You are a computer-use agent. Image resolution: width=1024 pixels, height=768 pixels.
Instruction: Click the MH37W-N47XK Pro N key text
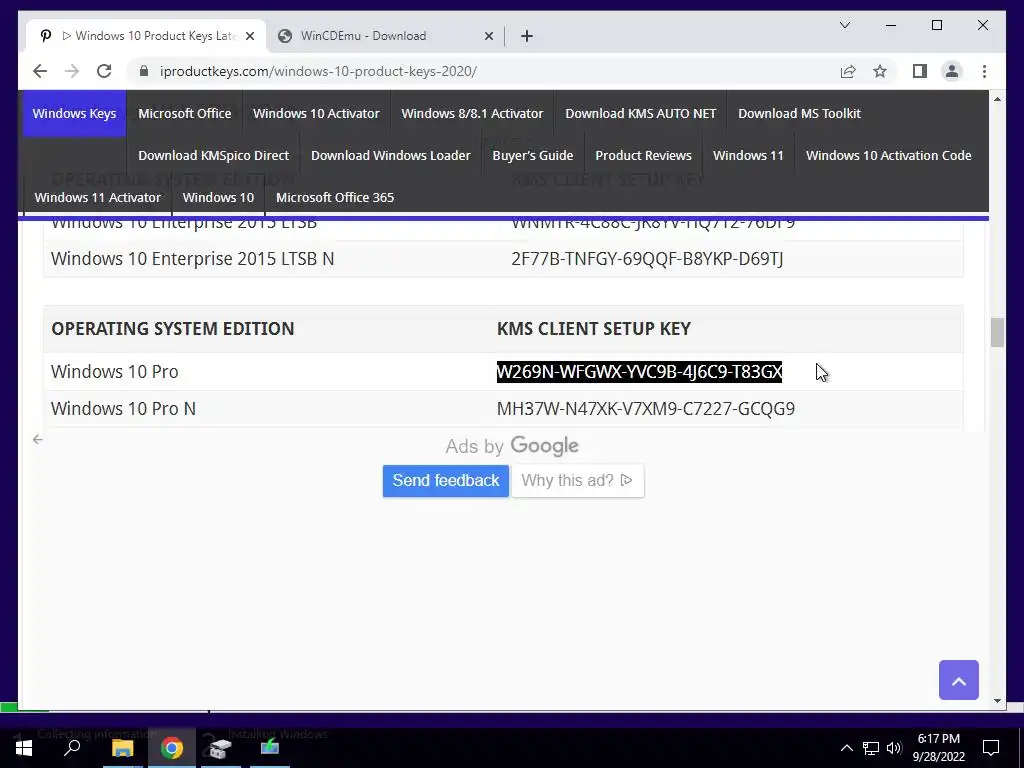646,409
